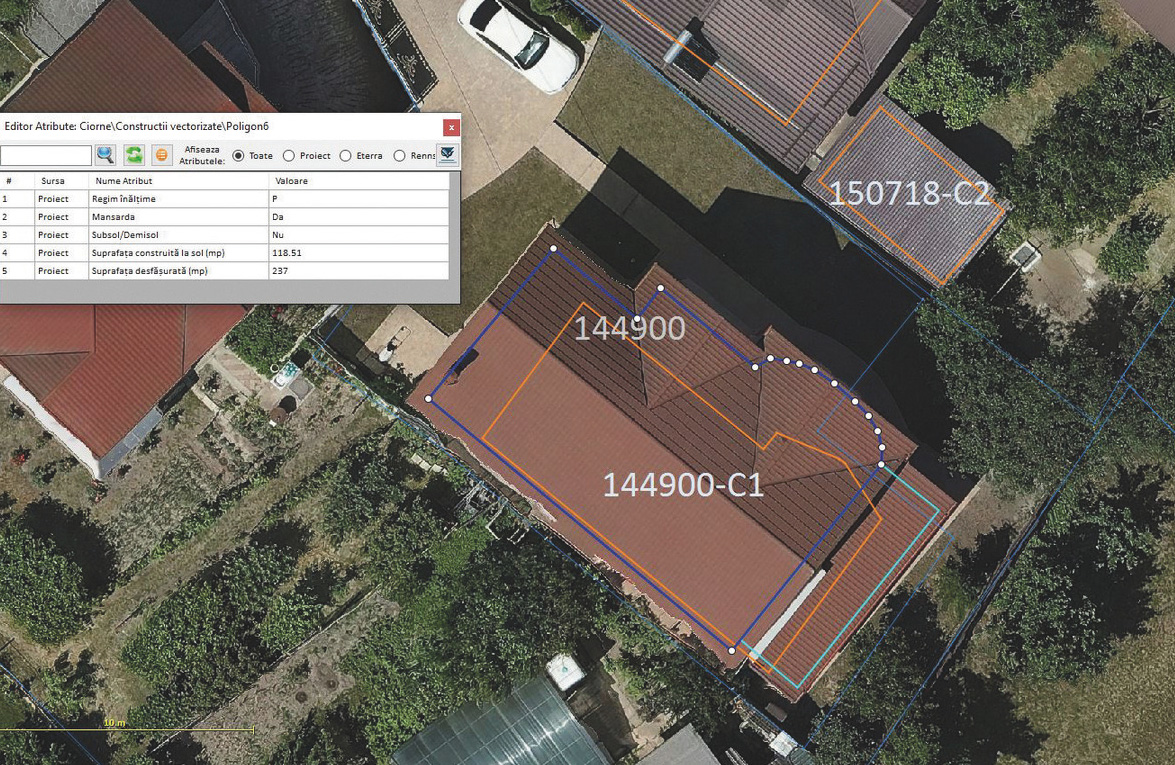Screen dimensions: 1175x765
Task: Click the Valoare column header
Action: pos(291,181)
